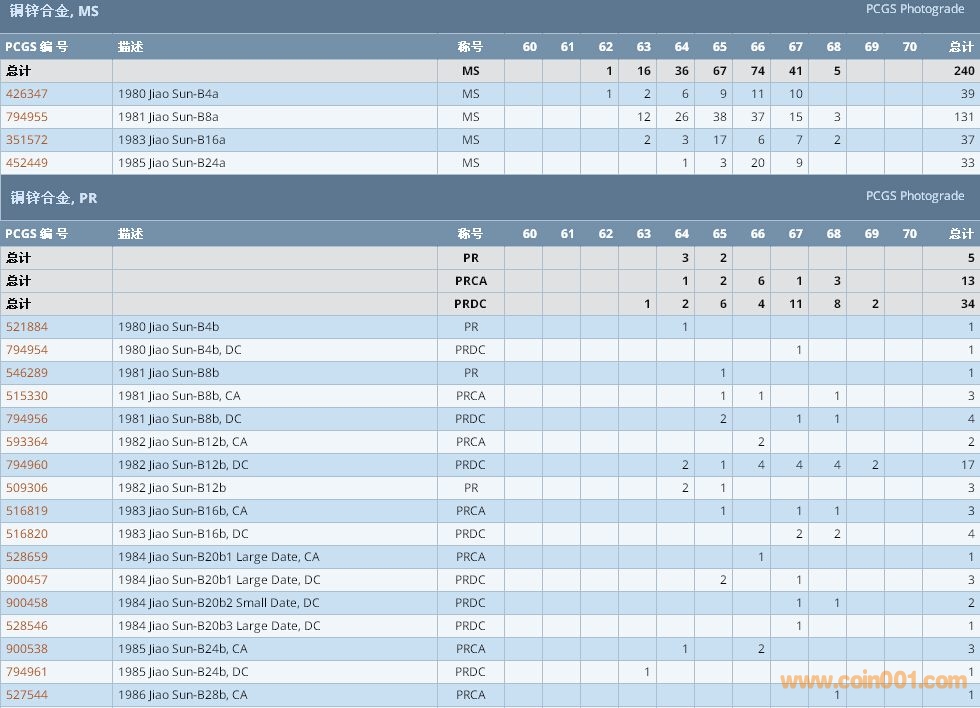Image resolution: width=980 pixels, height=708 pixels.
Task: Click the total count 131 cell
Action: (960, 117)
